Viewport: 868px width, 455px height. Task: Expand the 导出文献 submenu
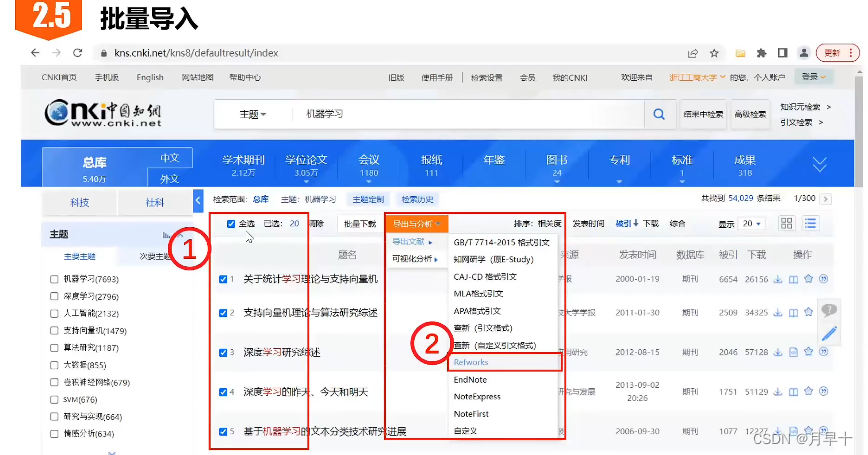pos(412,241)
